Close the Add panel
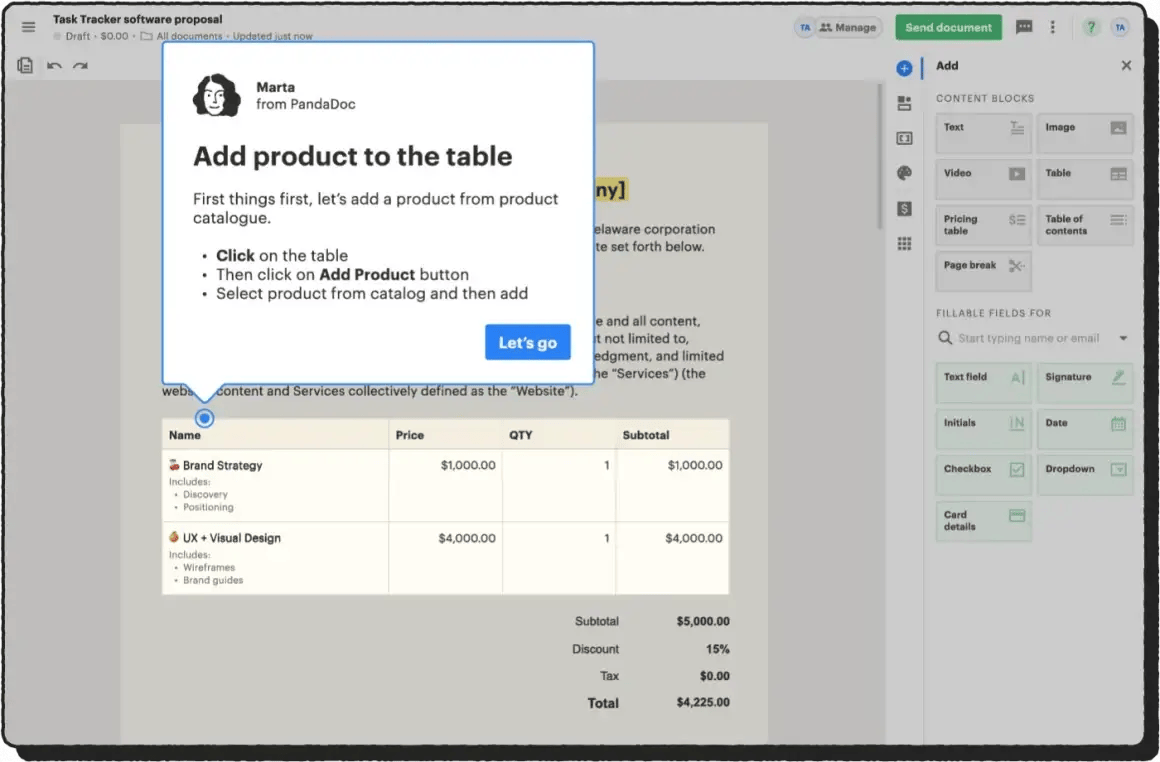 (x=1126, y=66)
